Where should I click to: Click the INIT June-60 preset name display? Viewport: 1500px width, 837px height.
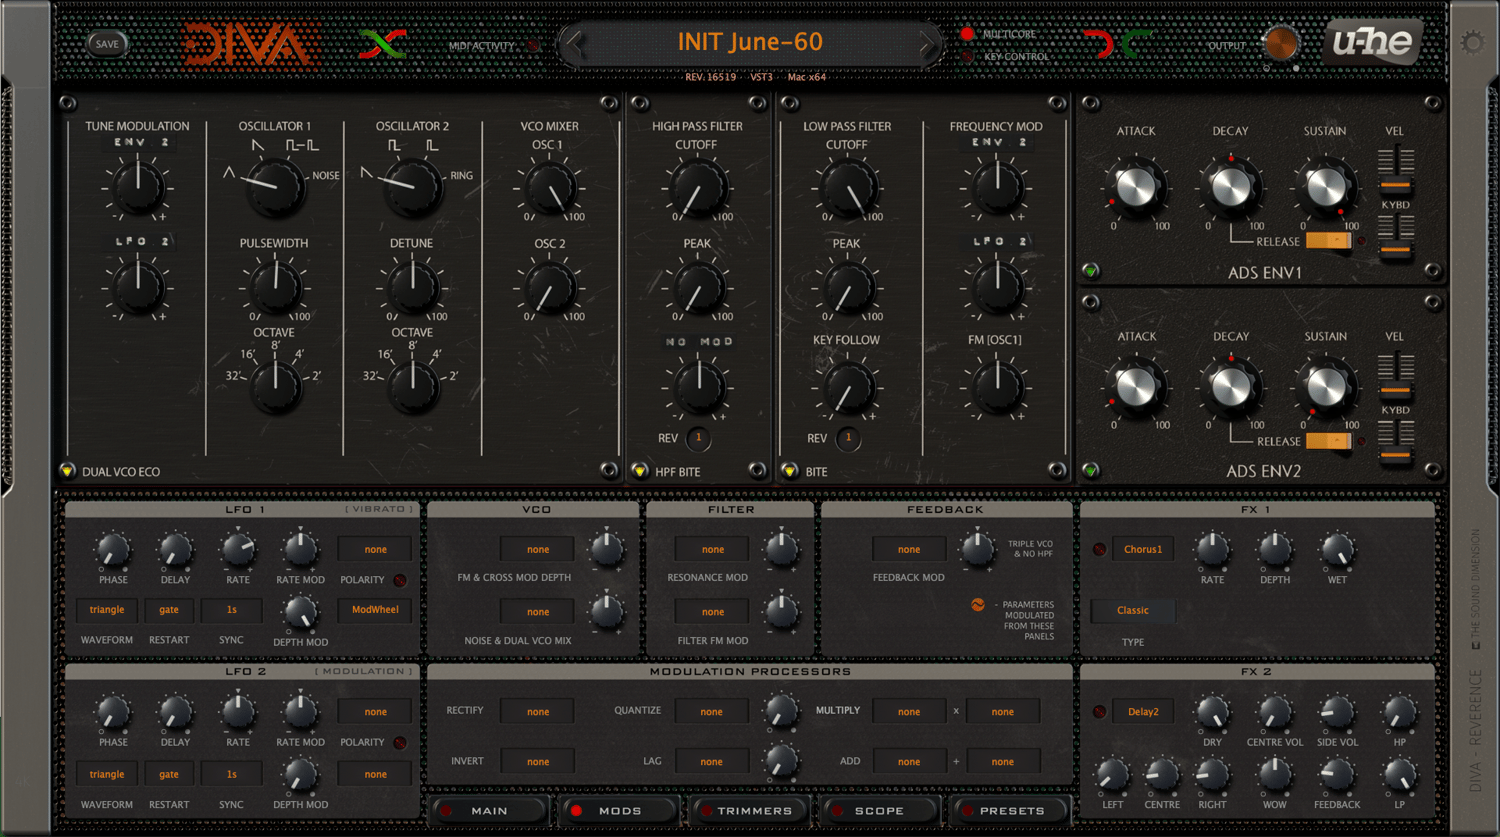point(750,42)
